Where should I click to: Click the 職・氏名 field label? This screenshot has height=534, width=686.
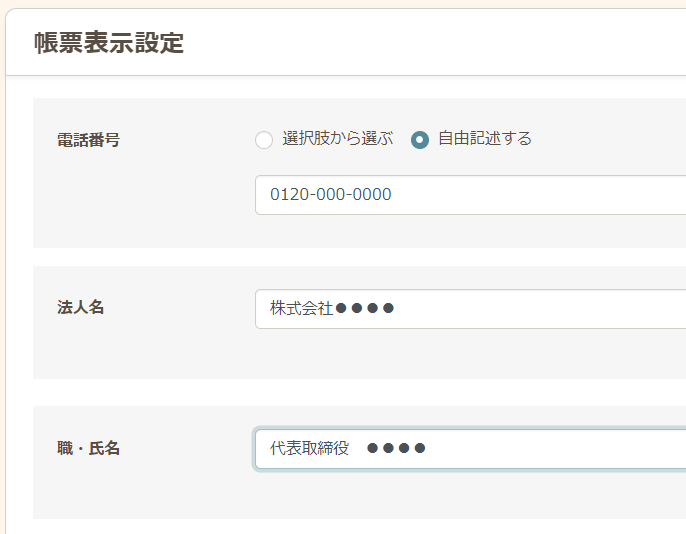[89, 448]
